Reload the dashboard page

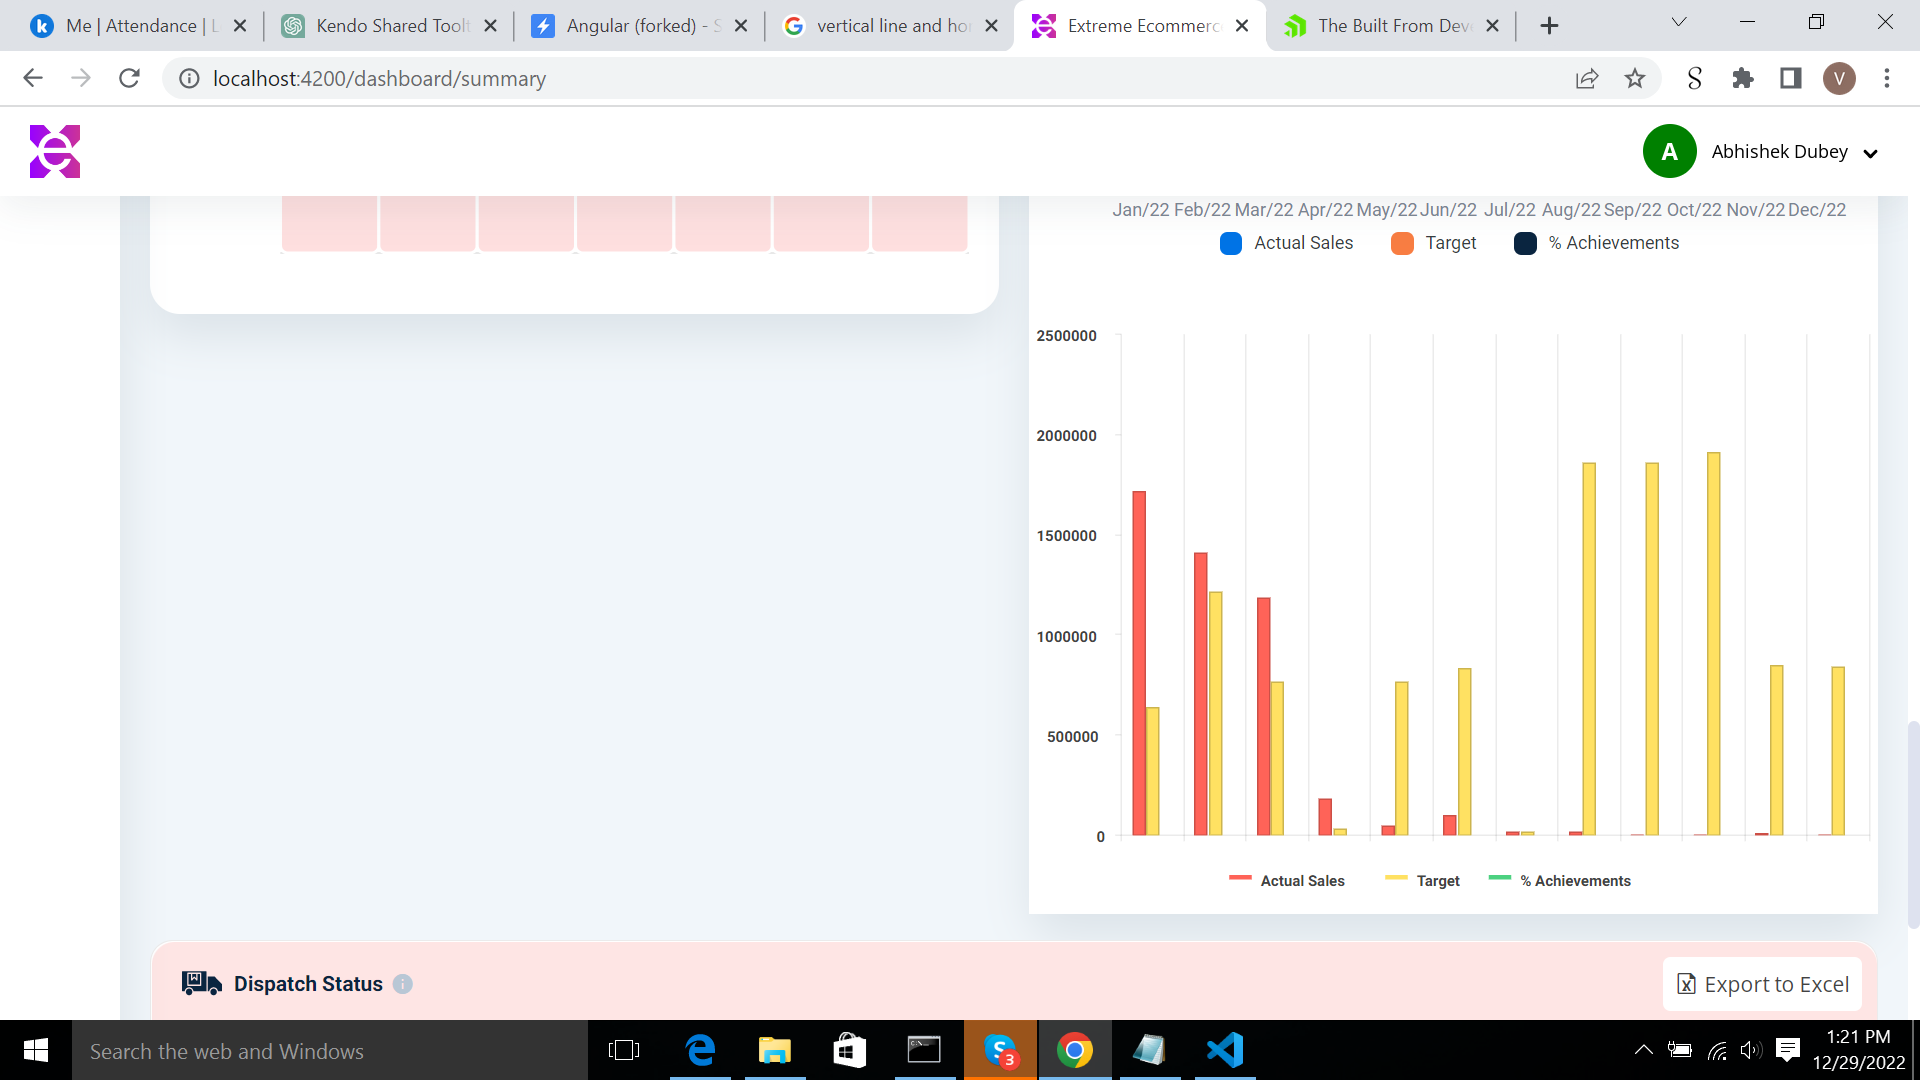(129, 78)
